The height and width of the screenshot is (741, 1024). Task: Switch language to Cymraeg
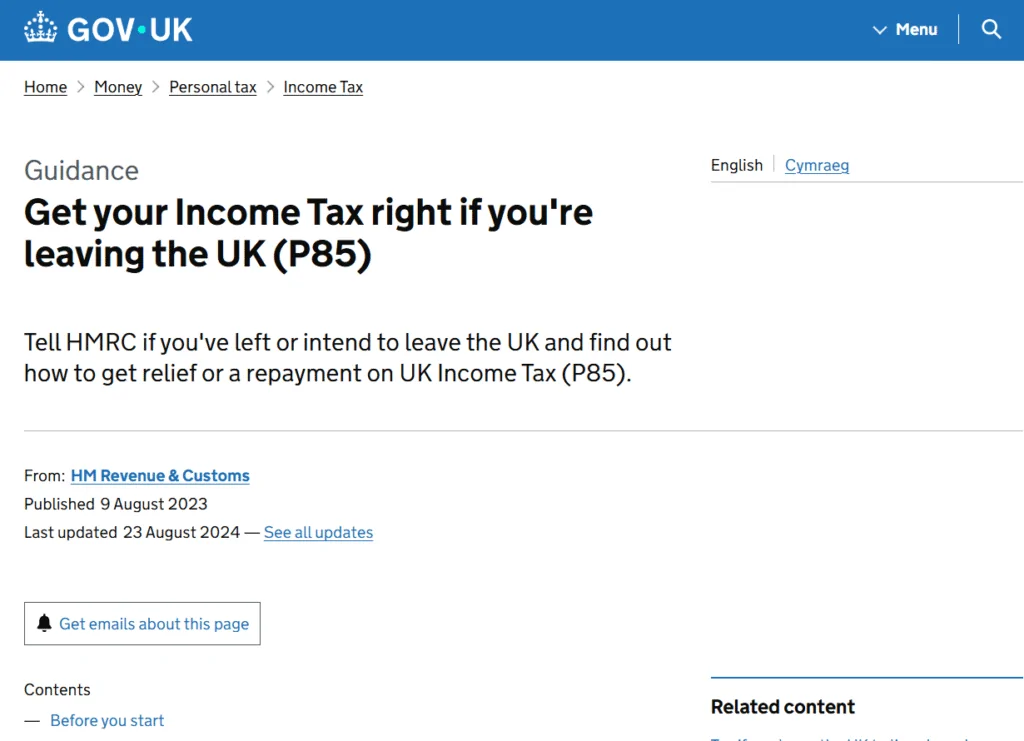pos(817,165)
